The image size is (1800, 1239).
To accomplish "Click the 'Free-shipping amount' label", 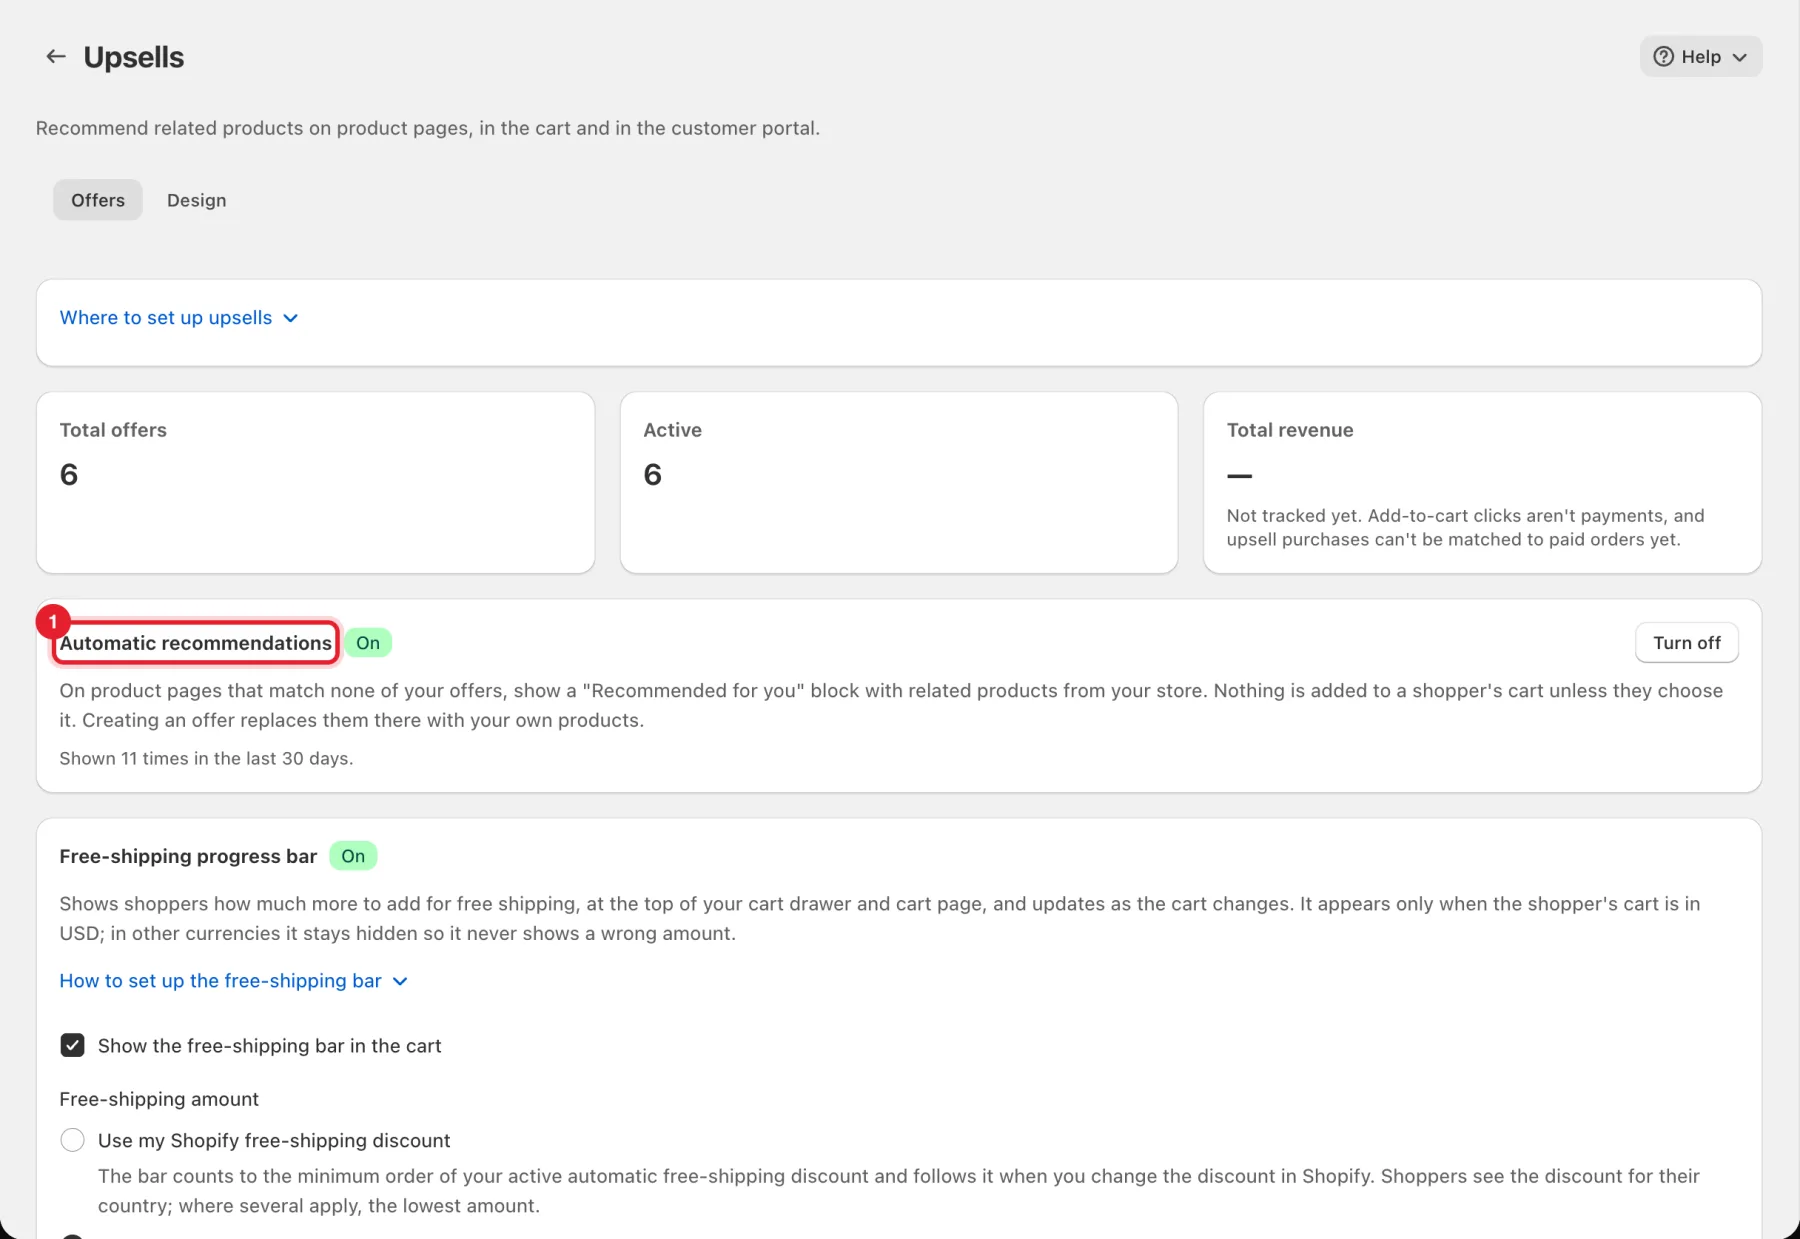I will (159, 1099).
